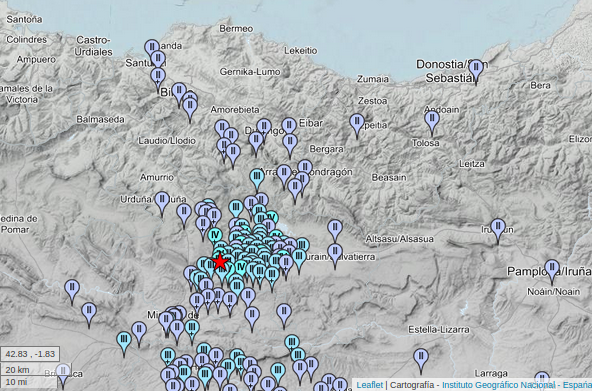592x392 pixels.
Task: Click the Gernika-Lumo place label
Action: [x=250, y=72]
